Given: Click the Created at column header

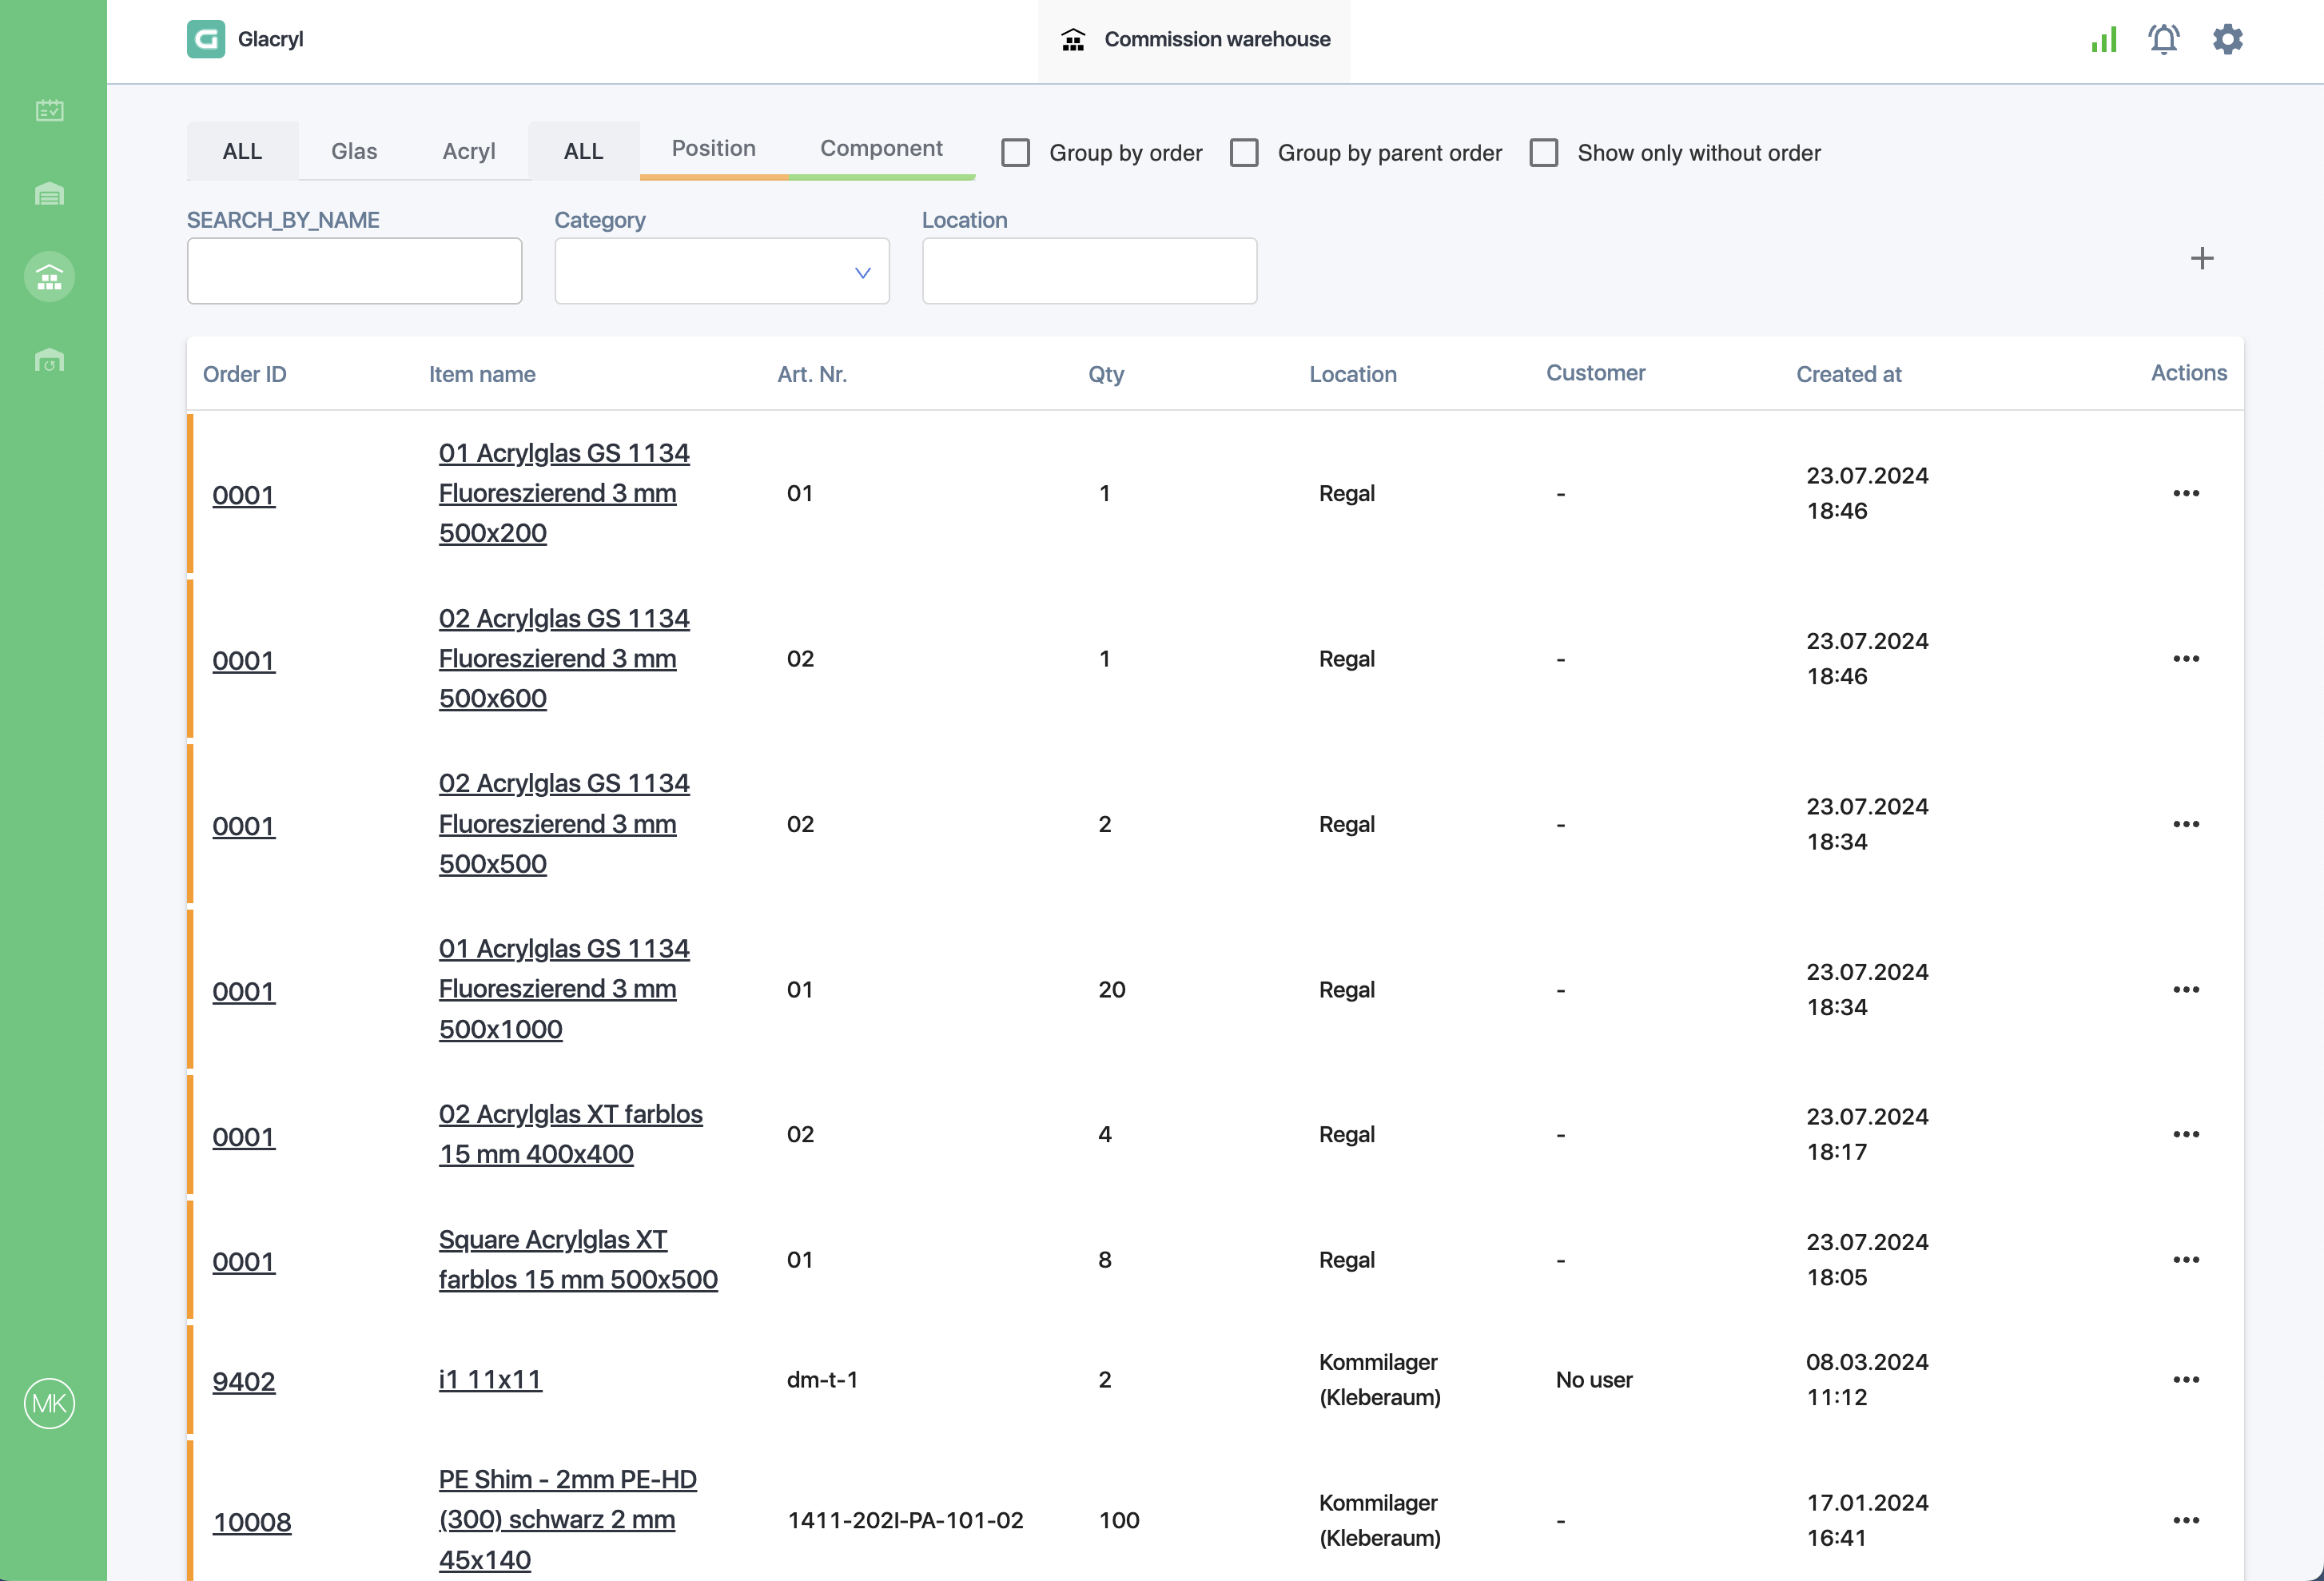Looking at the screenshot, I should coord(1849,374).
